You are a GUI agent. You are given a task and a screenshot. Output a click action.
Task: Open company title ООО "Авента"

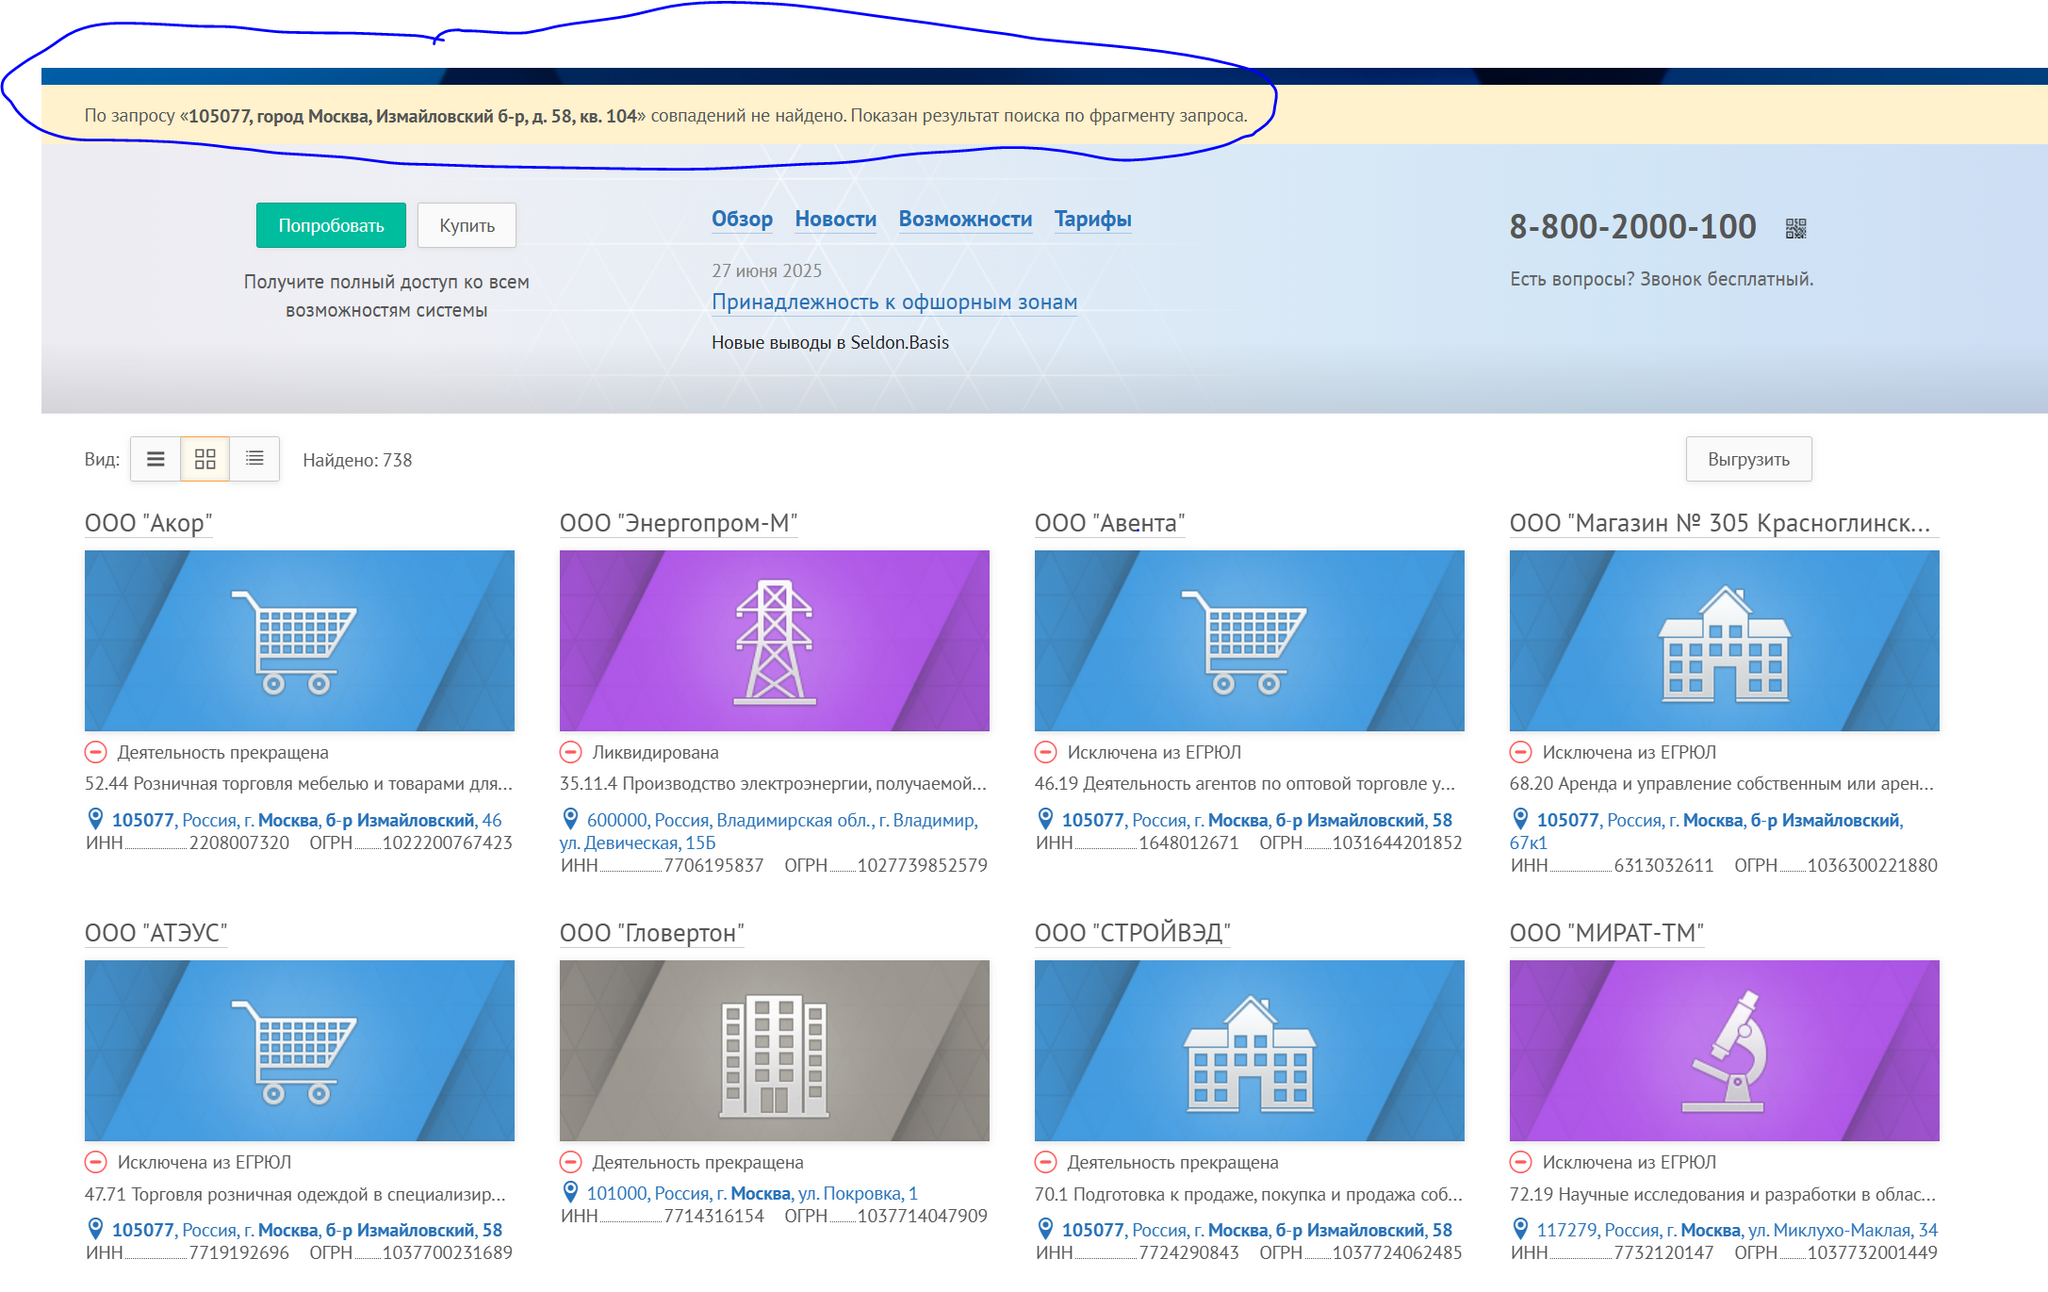pos(1109,523)
